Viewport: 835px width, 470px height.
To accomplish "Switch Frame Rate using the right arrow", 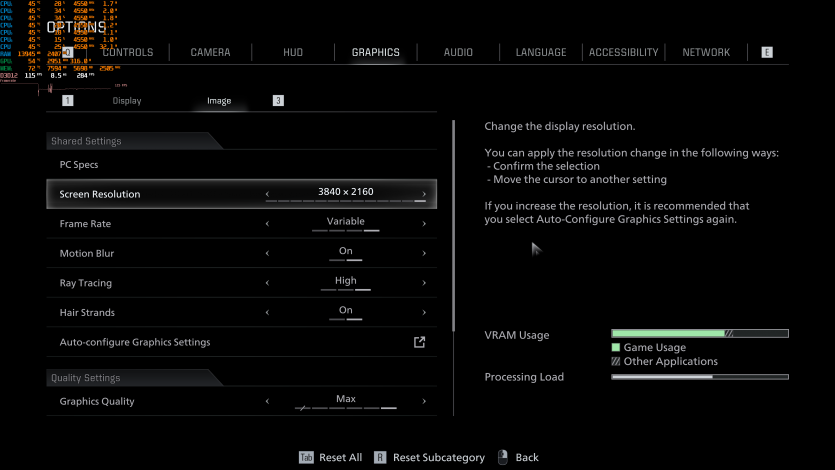I will 424,224.
